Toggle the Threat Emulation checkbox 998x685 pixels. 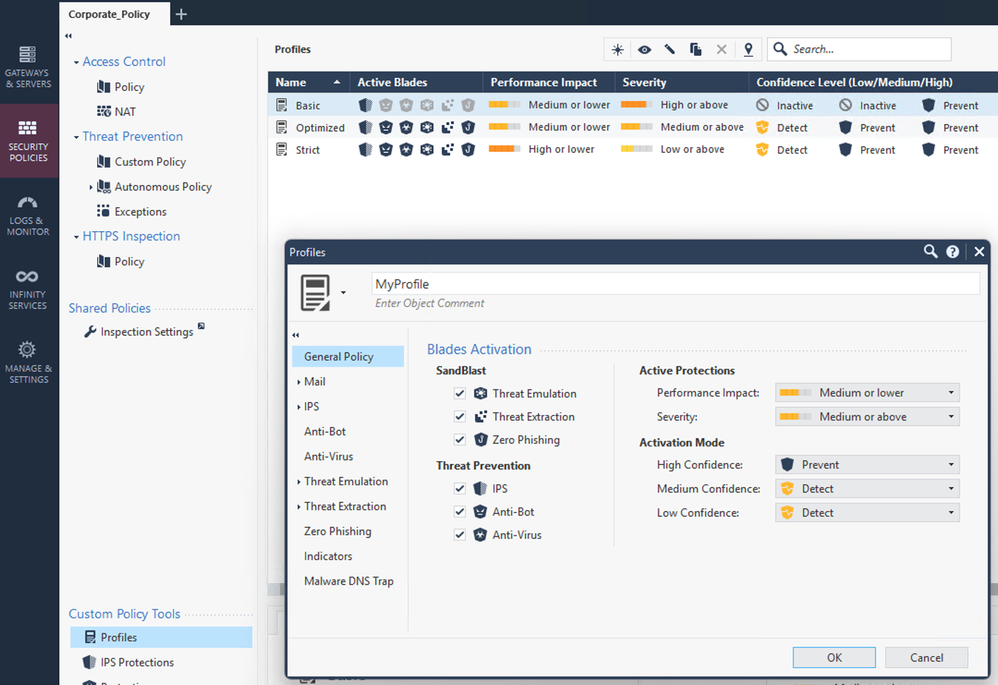460,393
